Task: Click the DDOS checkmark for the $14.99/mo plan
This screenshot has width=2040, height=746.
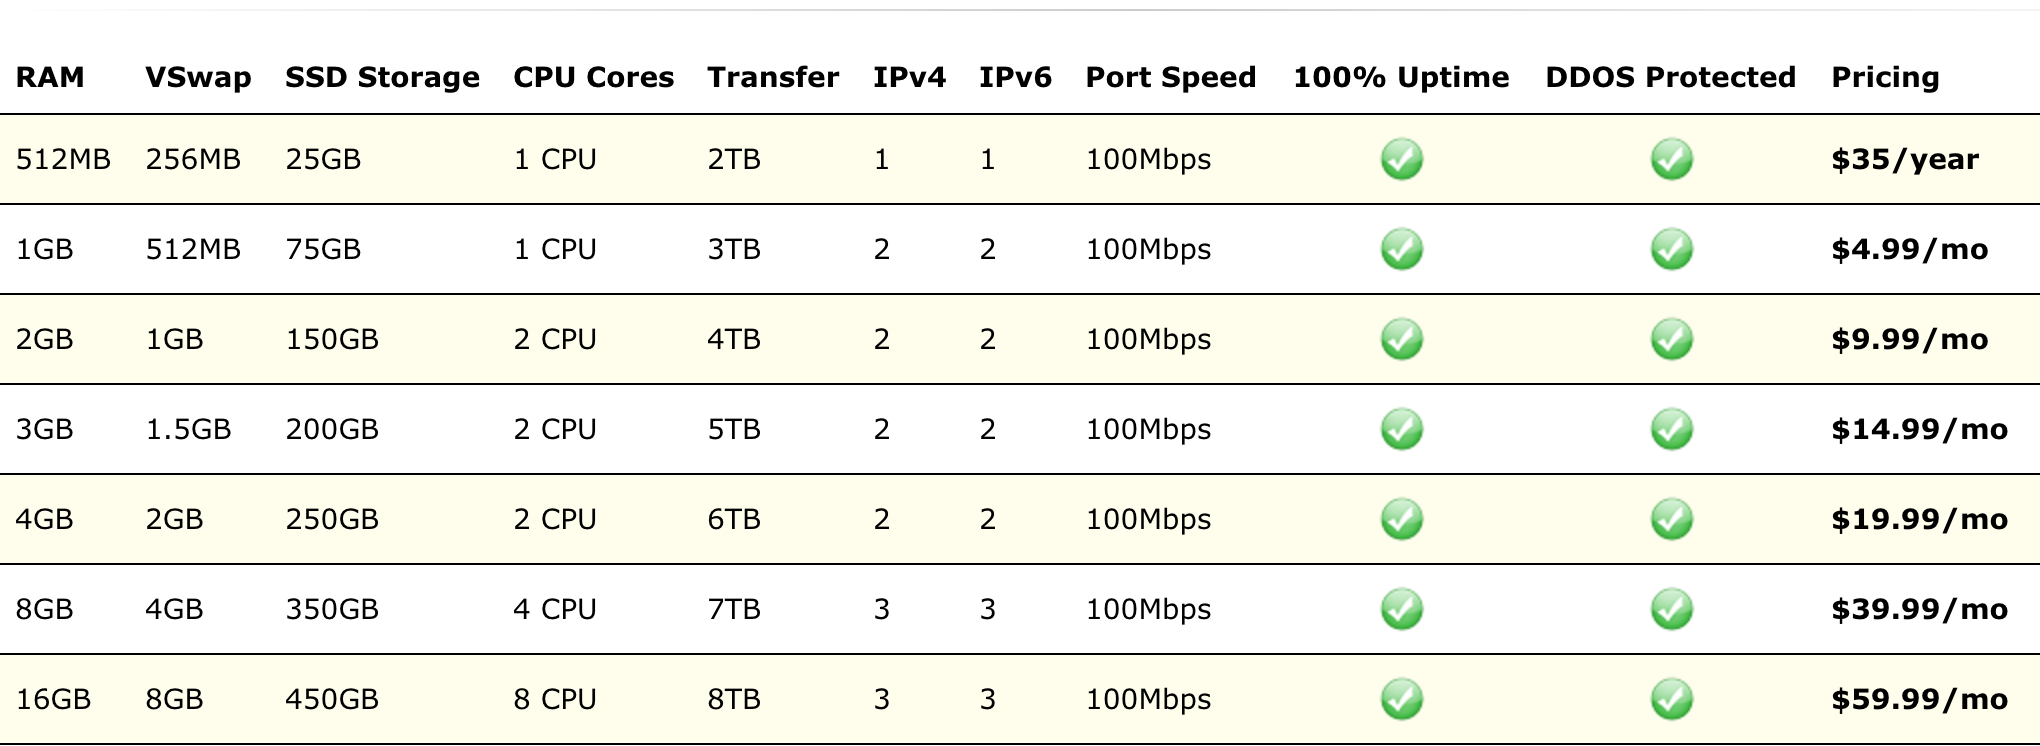Action: 1671,429
